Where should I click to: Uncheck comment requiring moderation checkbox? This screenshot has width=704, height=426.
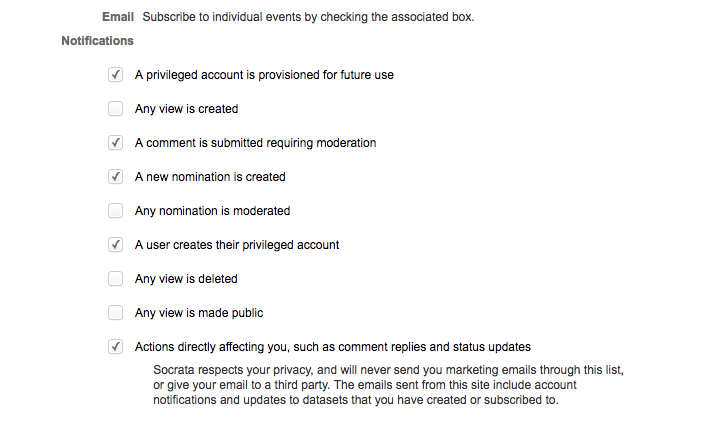[115, 143]
